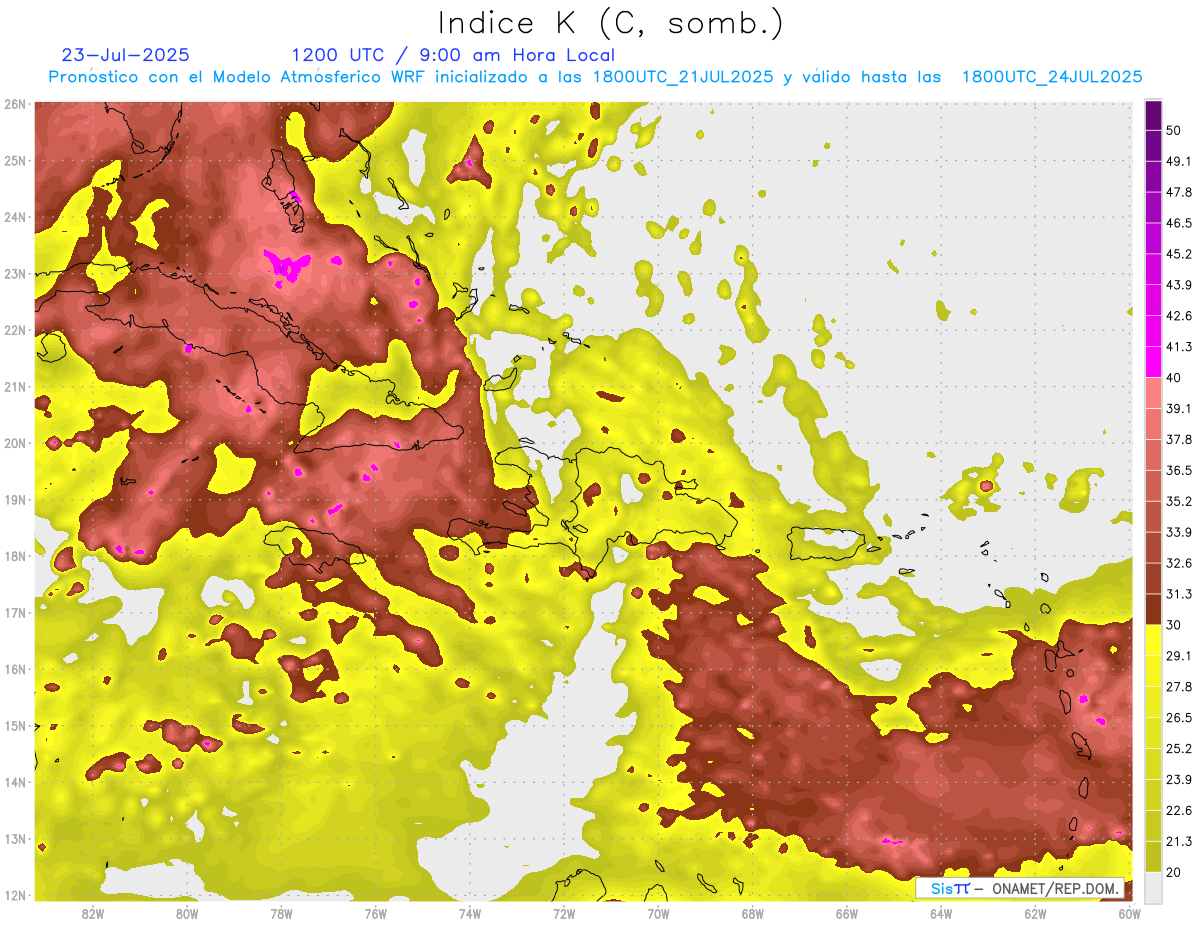Click the '64W' longitude label
The width and height of the screenshot is (1200, 927).
(x=941, y=913)
